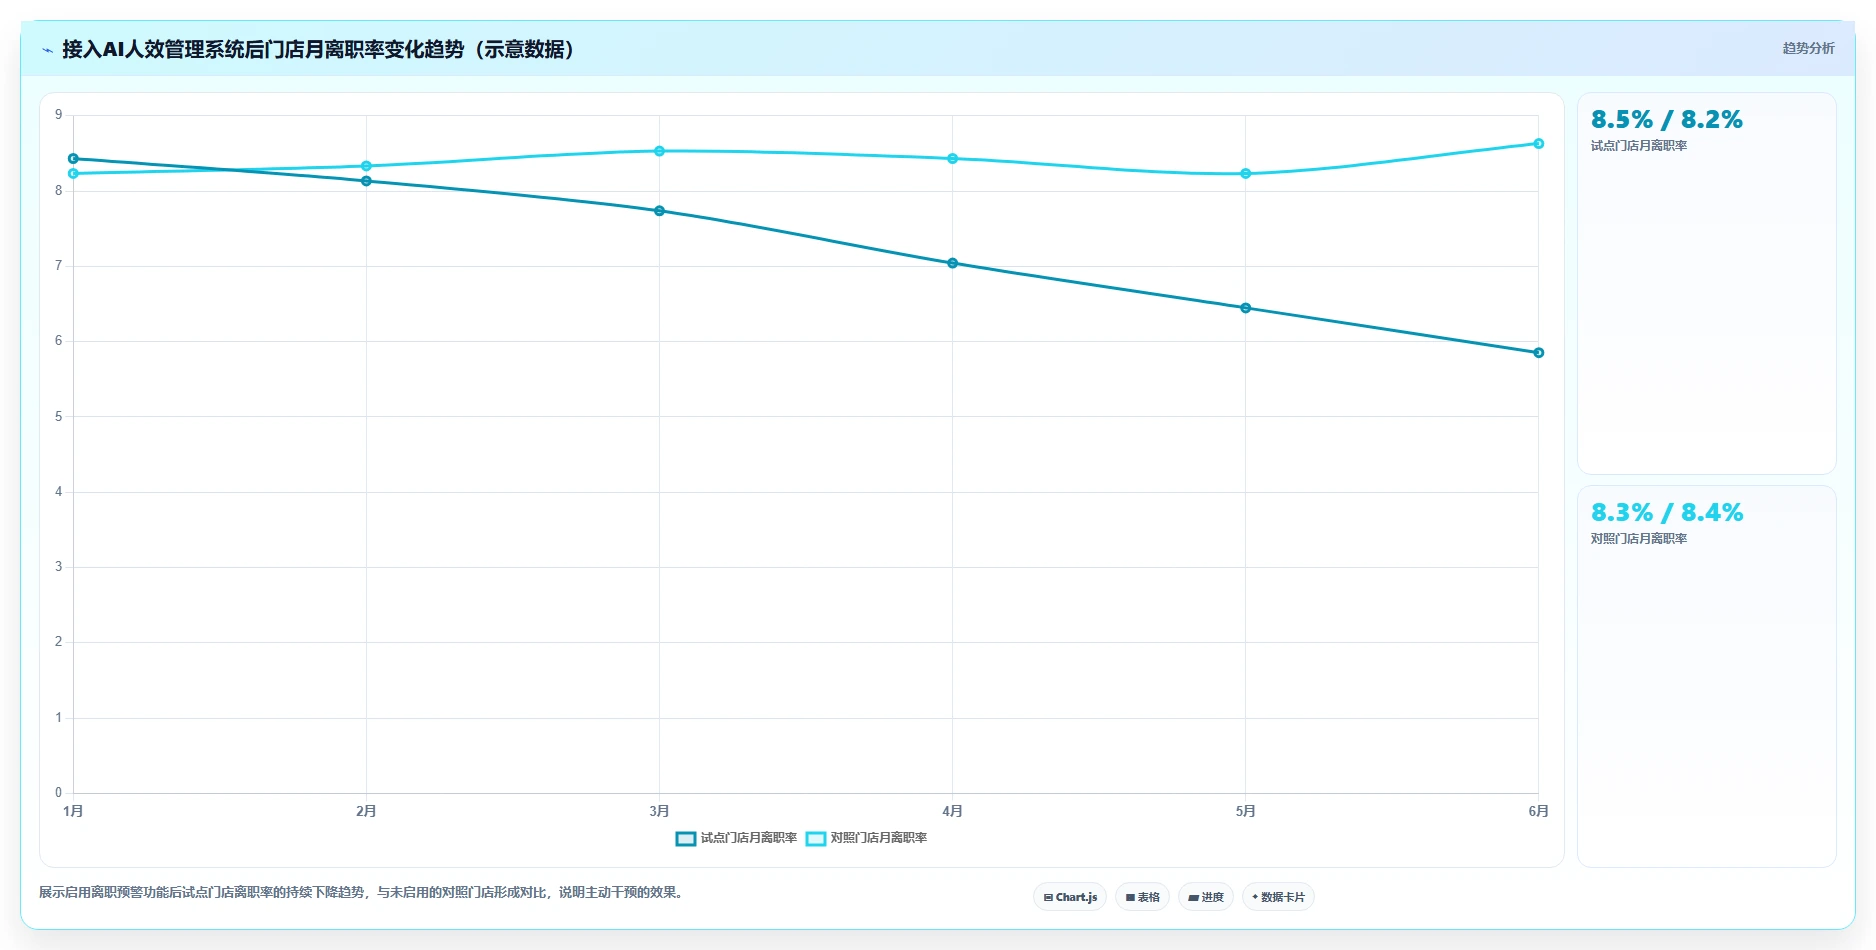Image resolution: width=1876 pixels, height=950 pixels.
Task: Click the 对照门店月离职率 label under 8.3% card
Action: [1639, 539]
